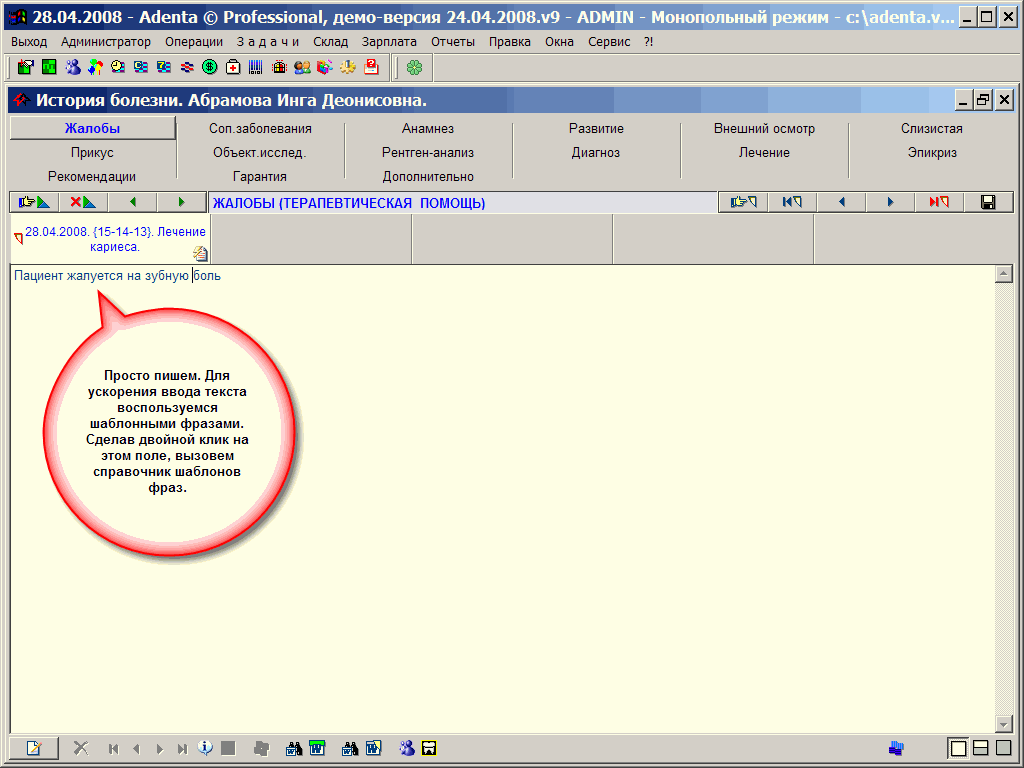This screenshot has width=1024, height=768.
Task: Click the red cross medical kit icon
Action: point(233,67)
